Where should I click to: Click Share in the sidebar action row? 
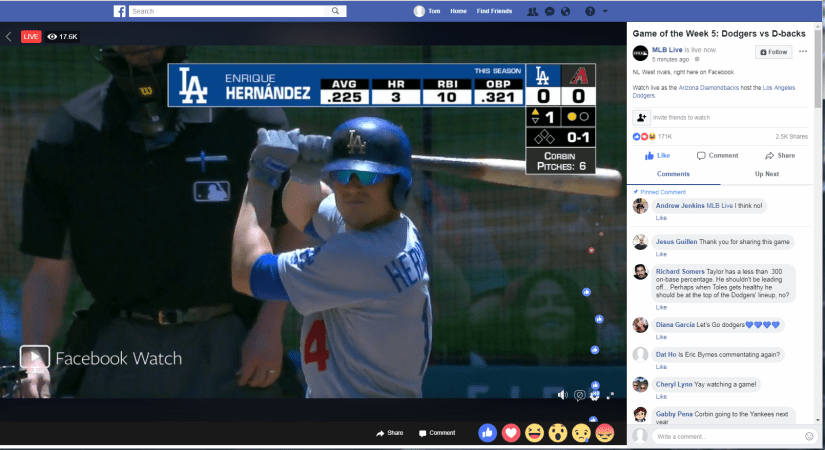(x=780, y=155)
